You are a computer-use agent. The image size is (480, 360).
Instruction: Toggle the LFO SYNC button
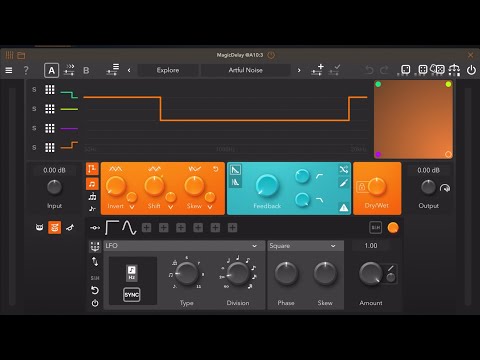(x=132, y=295)
